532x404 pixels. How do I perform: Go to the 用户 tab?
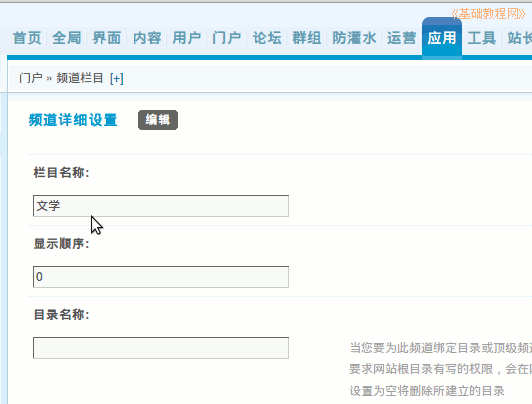[x=187, y=38]
